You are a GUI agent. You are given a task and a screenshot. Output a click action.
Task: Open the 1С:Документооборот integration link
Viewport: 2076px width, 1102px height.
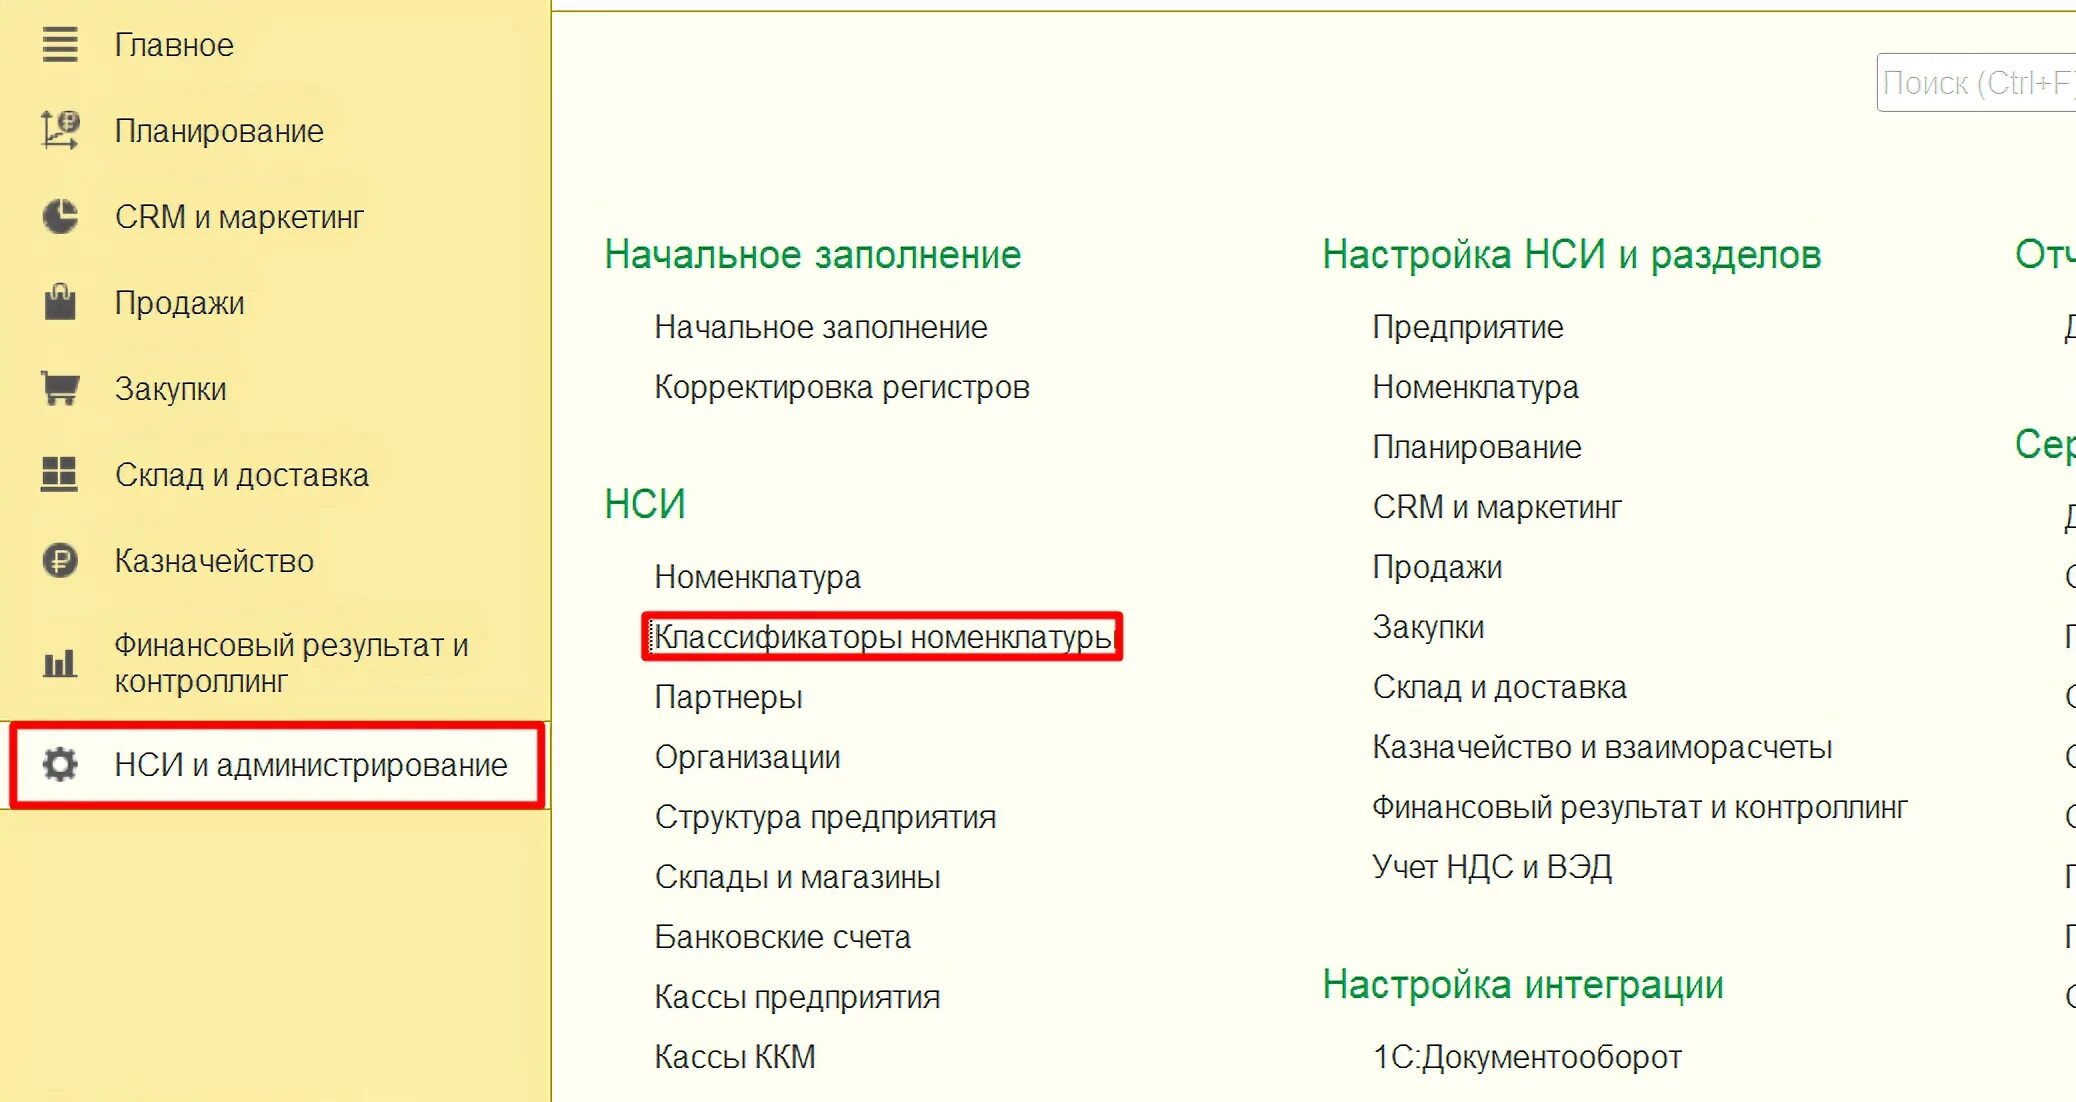pos(1526,1057)
